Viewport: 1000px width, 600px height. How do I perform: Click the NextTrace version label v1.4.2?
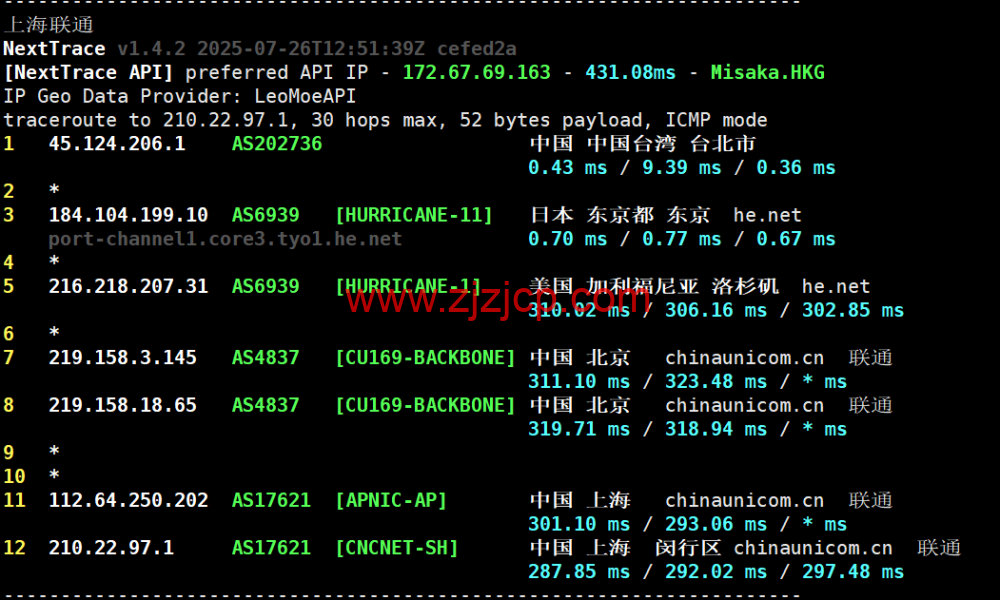click(150, 48)
